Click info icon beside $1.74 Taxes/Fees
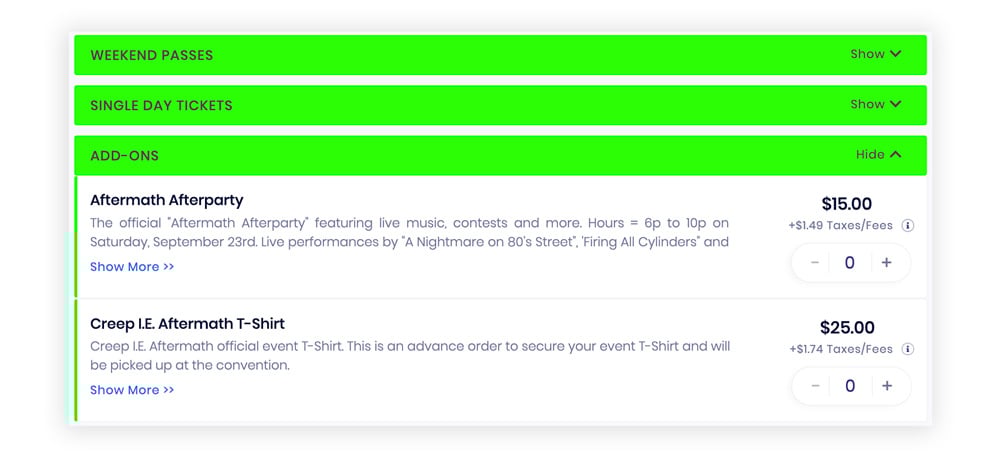 click(908, 349)
